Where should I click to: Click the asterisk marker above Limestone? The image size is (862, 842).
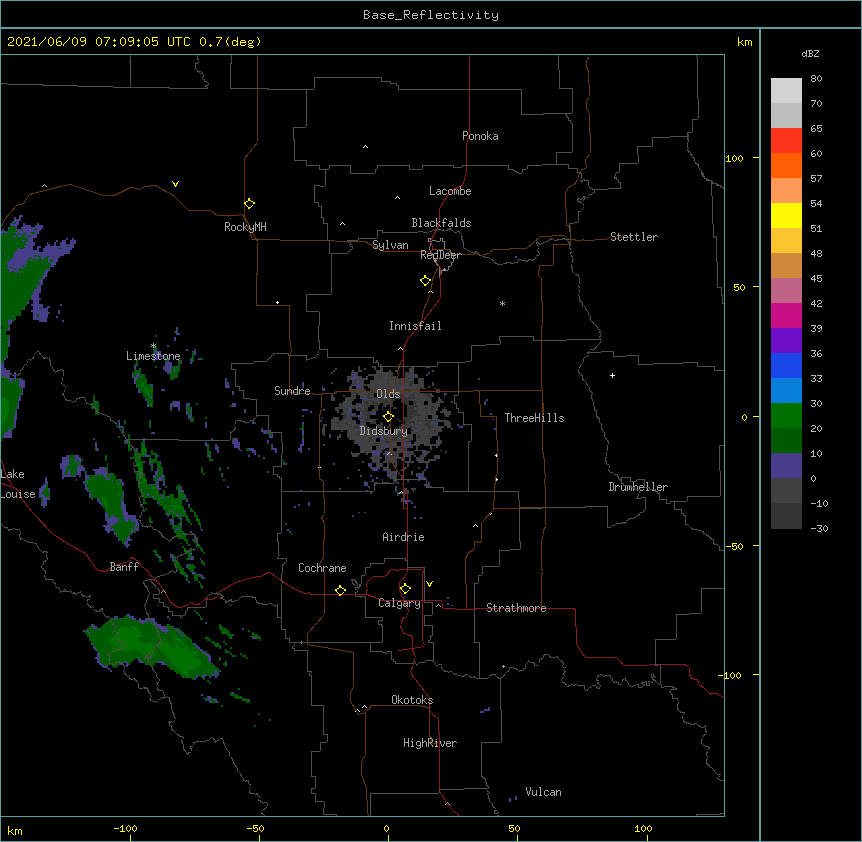point(153,346)
